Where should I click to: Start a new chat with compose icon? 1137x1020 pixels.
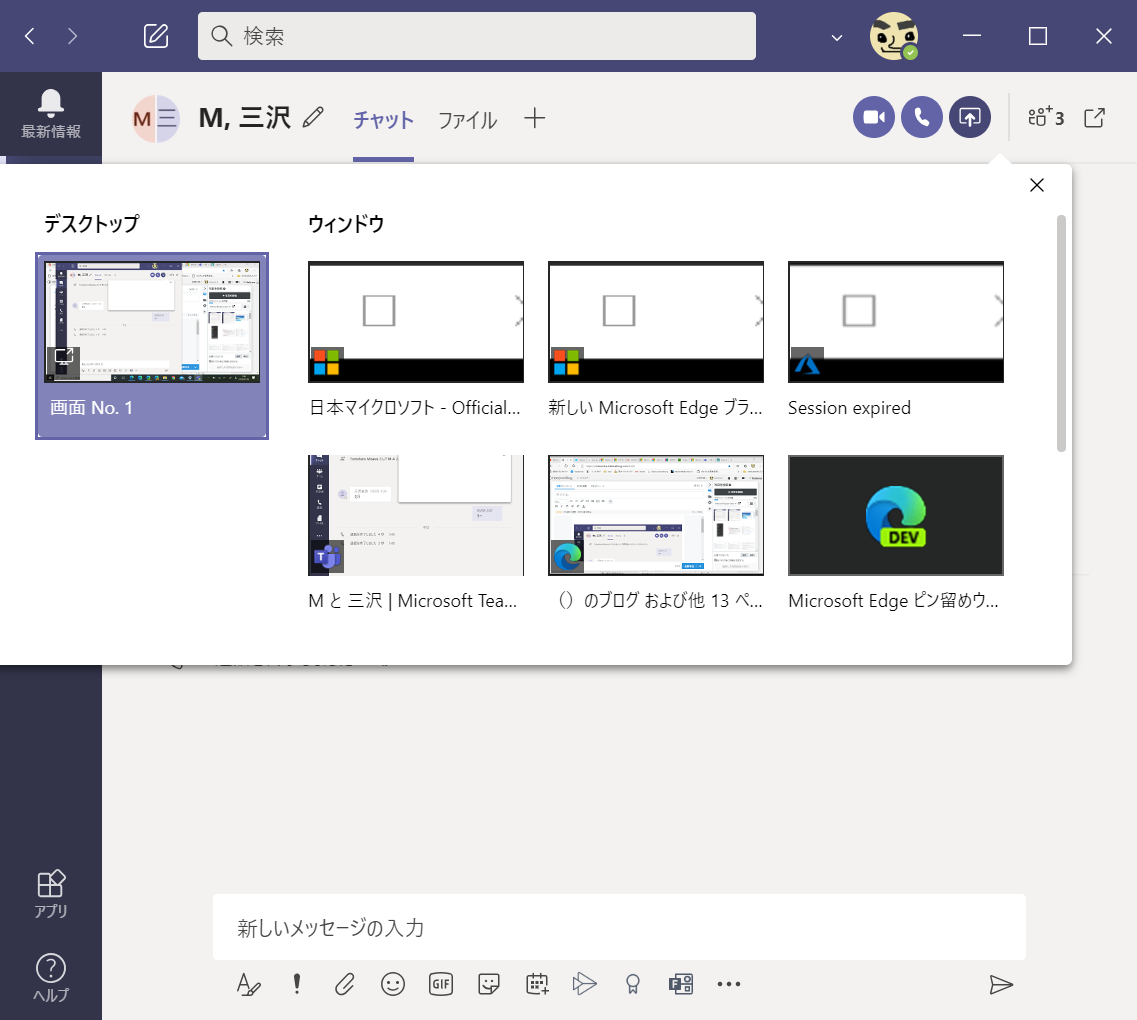156,36
